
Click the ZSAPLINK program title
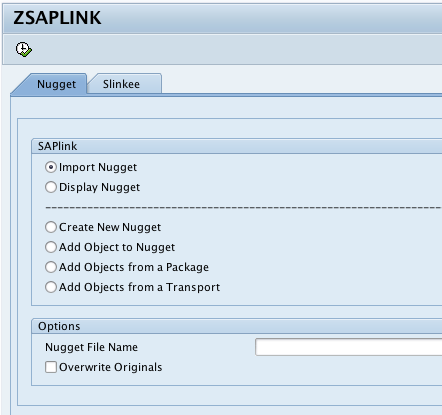pyautogui.click(x=57, y=18)
